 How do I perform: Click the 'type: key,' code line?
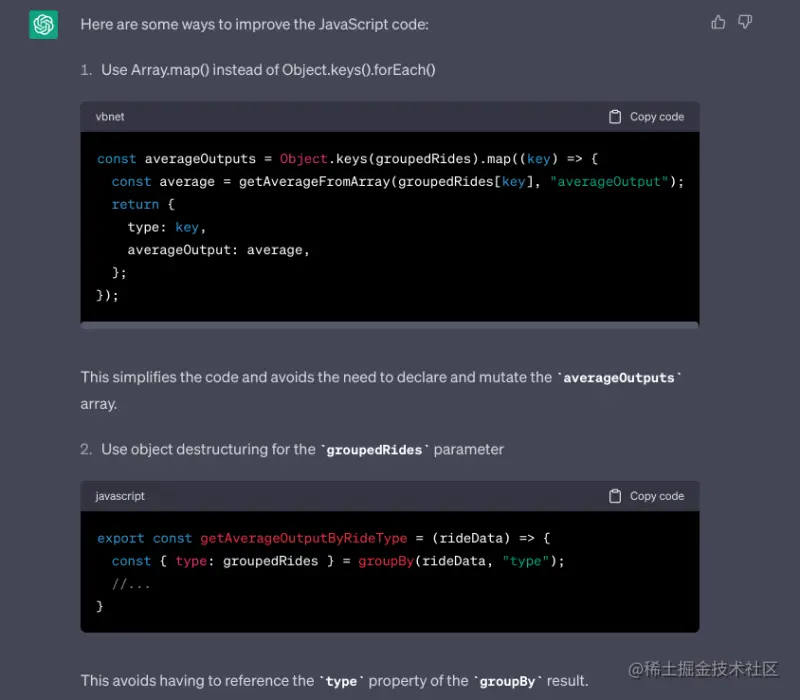[x=166, y=227]
